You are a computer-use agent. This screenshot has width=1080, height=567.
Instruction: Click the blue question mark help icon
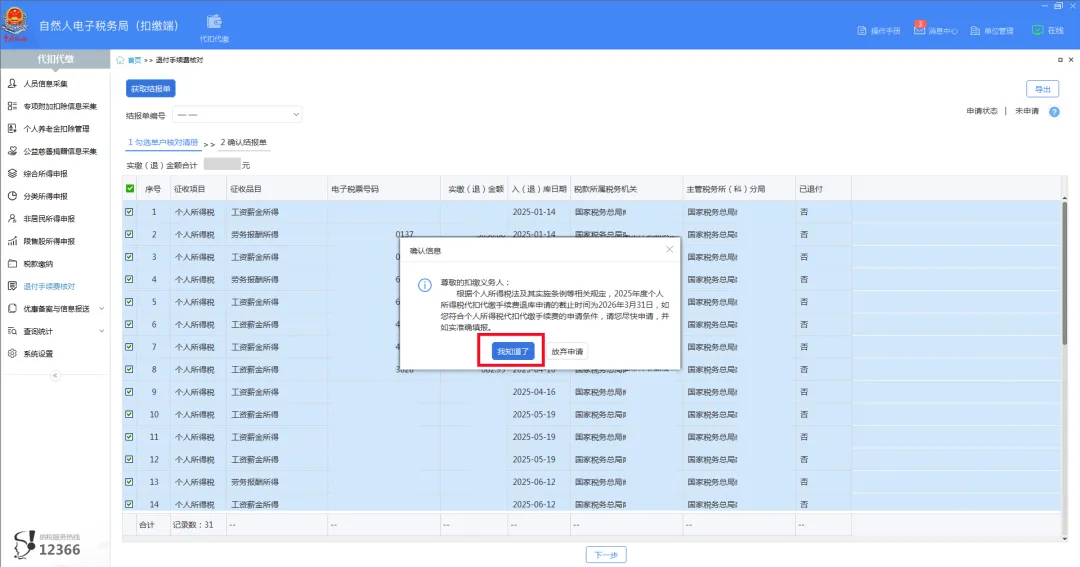(1054, 111)
